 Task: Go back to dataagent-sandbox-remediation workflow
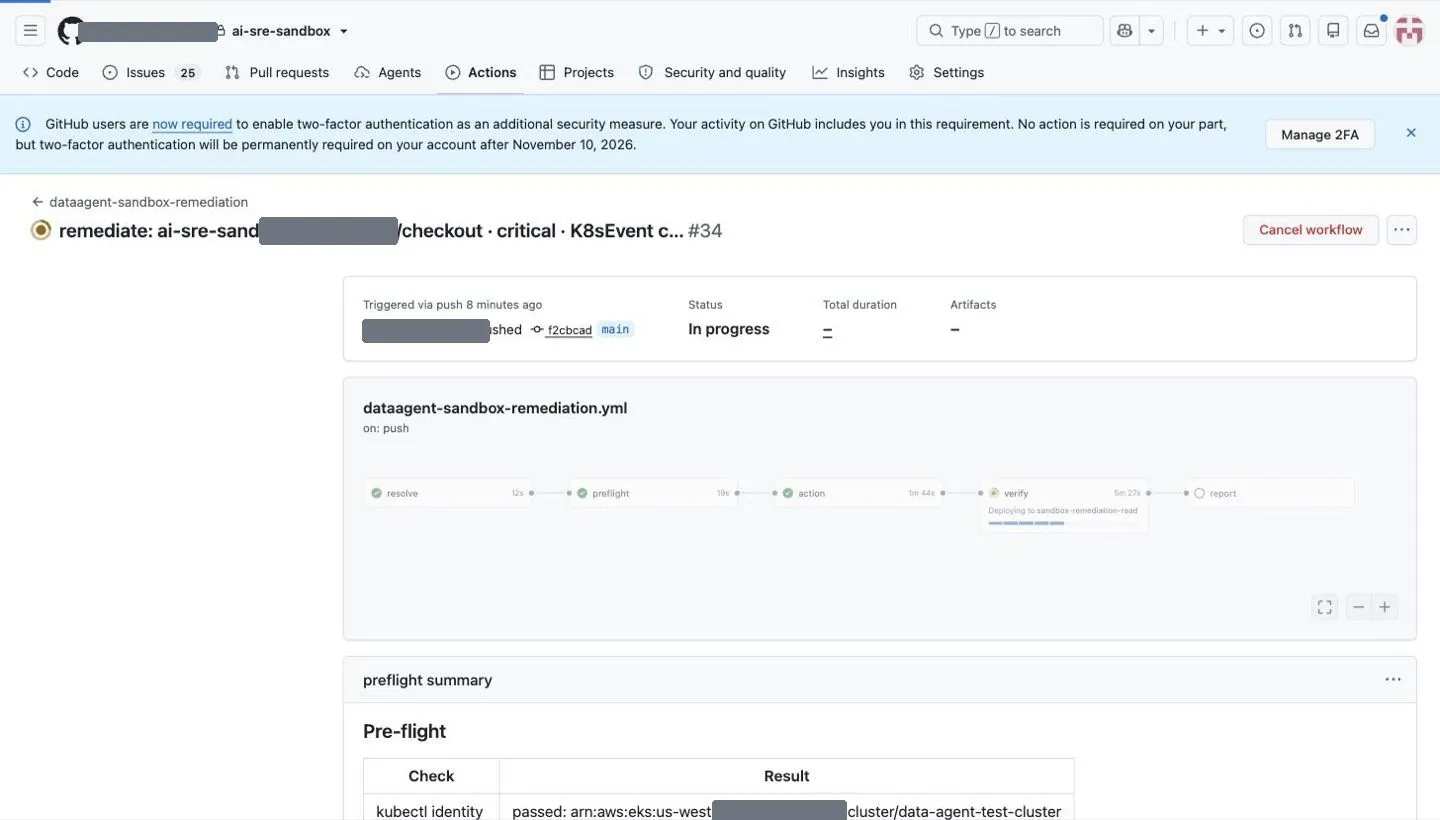pos(140,202)
